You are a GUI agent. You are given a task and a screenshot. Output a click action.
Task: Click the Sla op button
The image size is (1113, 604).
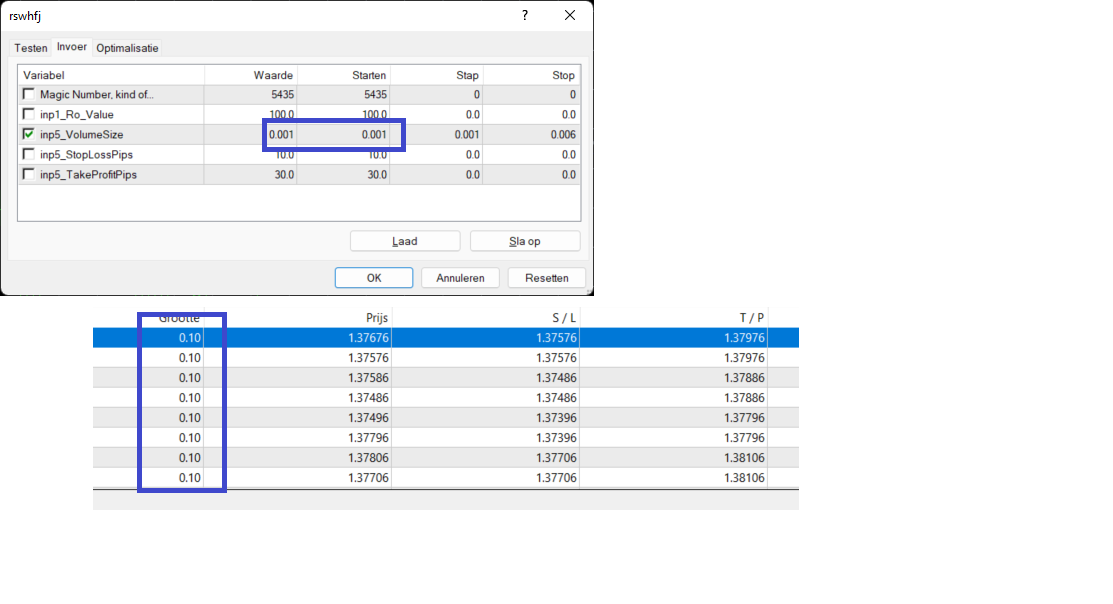point(525,241)
